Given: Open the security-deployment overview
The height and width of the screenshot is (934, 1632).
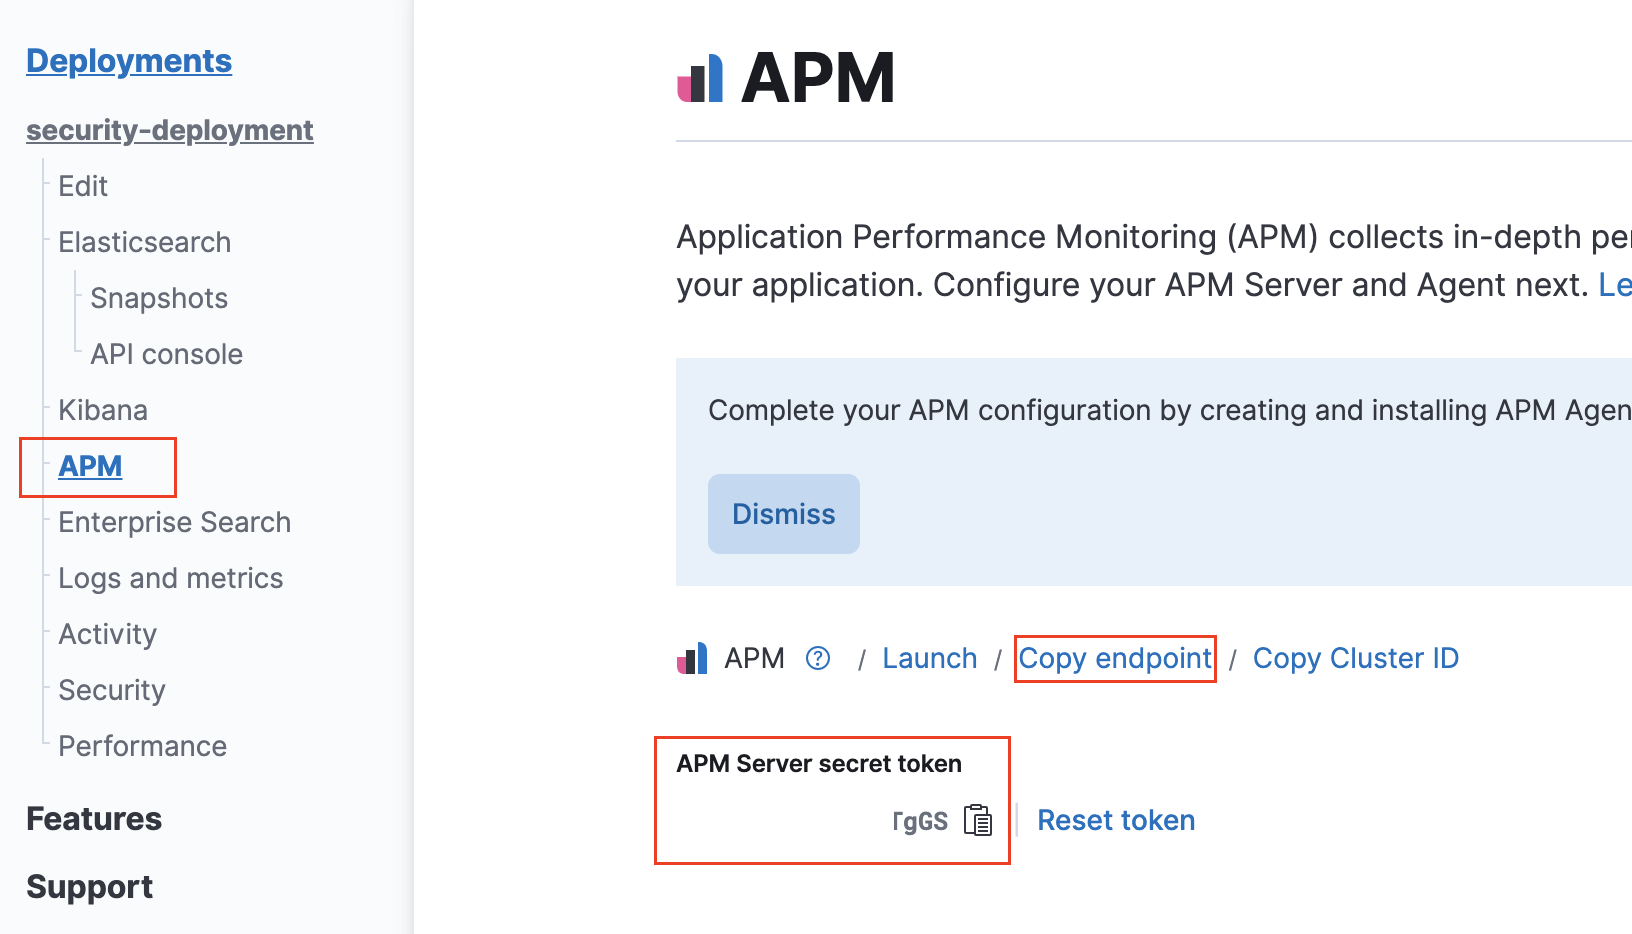Looking at the screenshot, I should (x=169, y=130).
